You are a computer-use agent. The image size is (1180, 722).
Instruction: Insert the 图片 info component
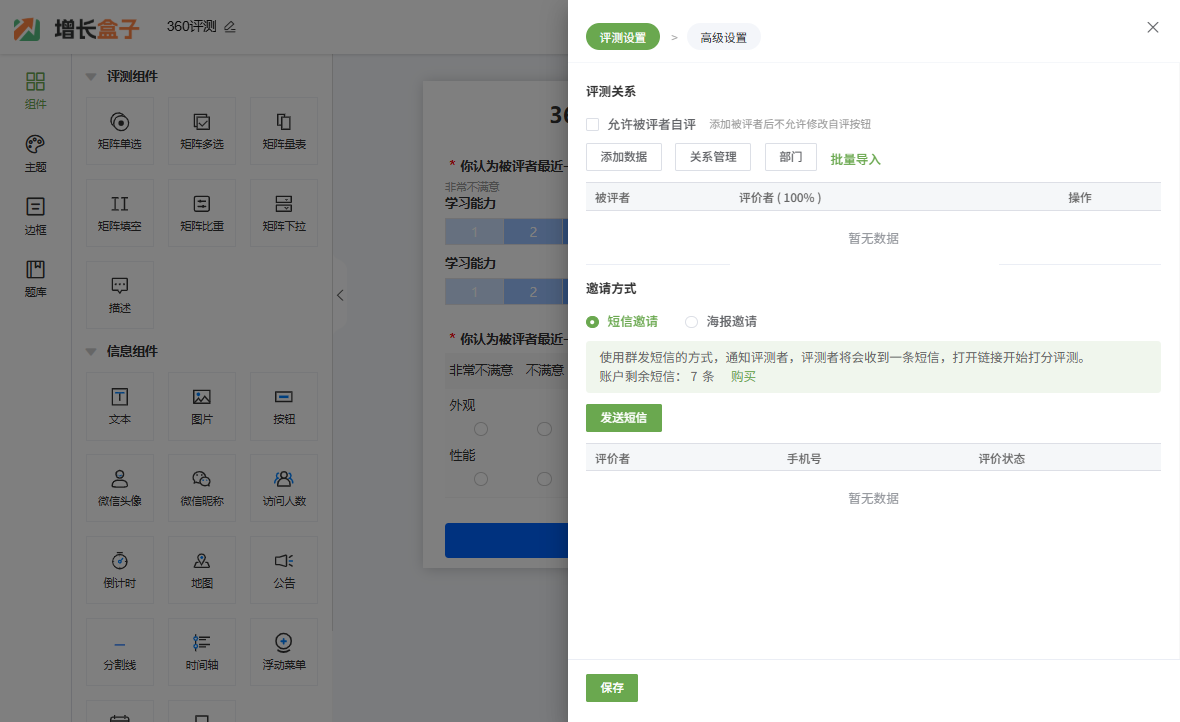point(202,407)
